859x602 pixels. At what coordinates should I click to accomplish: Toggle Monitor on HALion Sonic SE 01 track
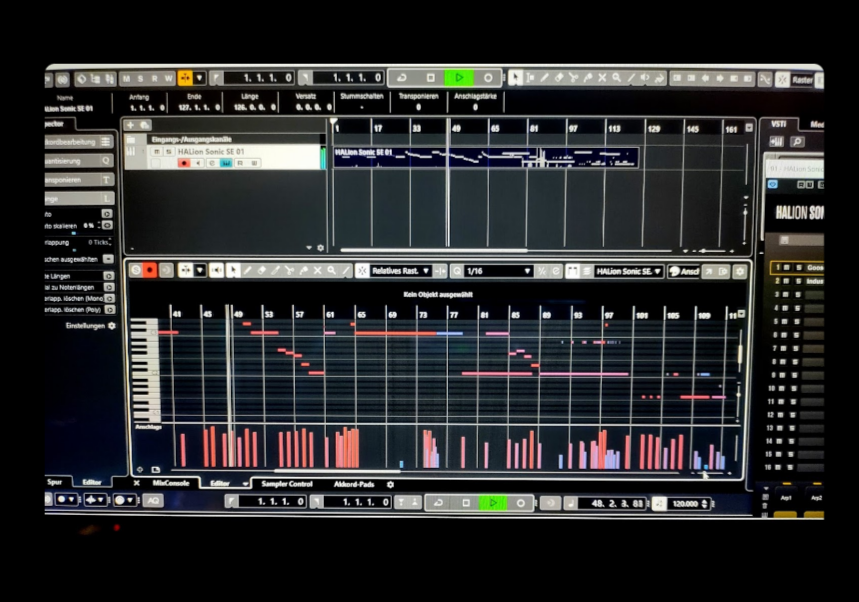coord(198,163)
